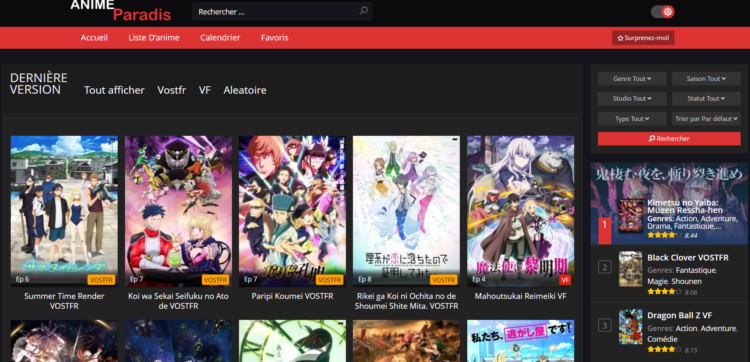This screenshot has height=362, width=750.
Task: Click Rikei ga Koi ni Ochita title link
Action: [x=407, y=301]
